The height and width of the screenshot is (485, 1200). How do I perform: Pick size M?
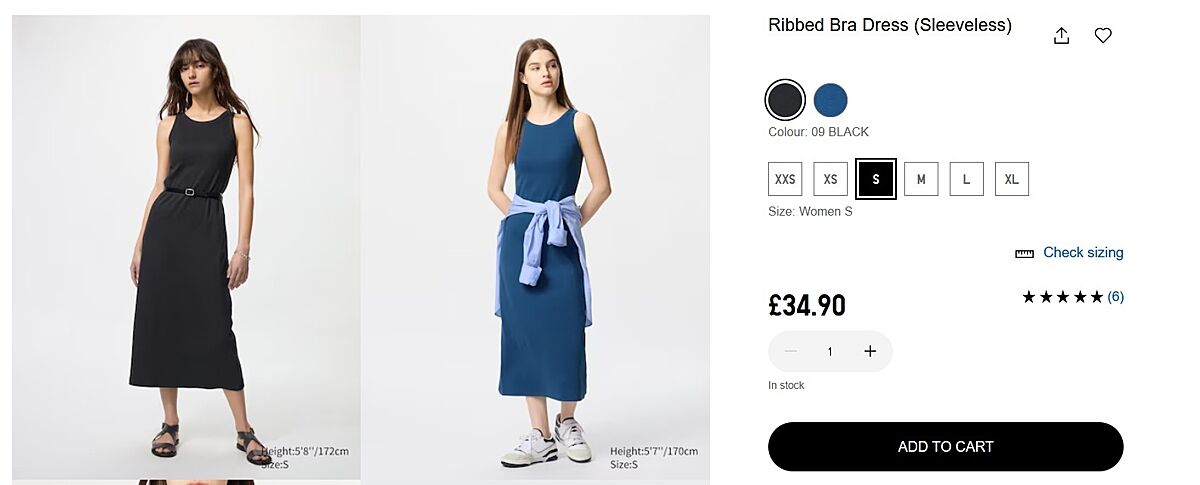(x=921, y=179)
